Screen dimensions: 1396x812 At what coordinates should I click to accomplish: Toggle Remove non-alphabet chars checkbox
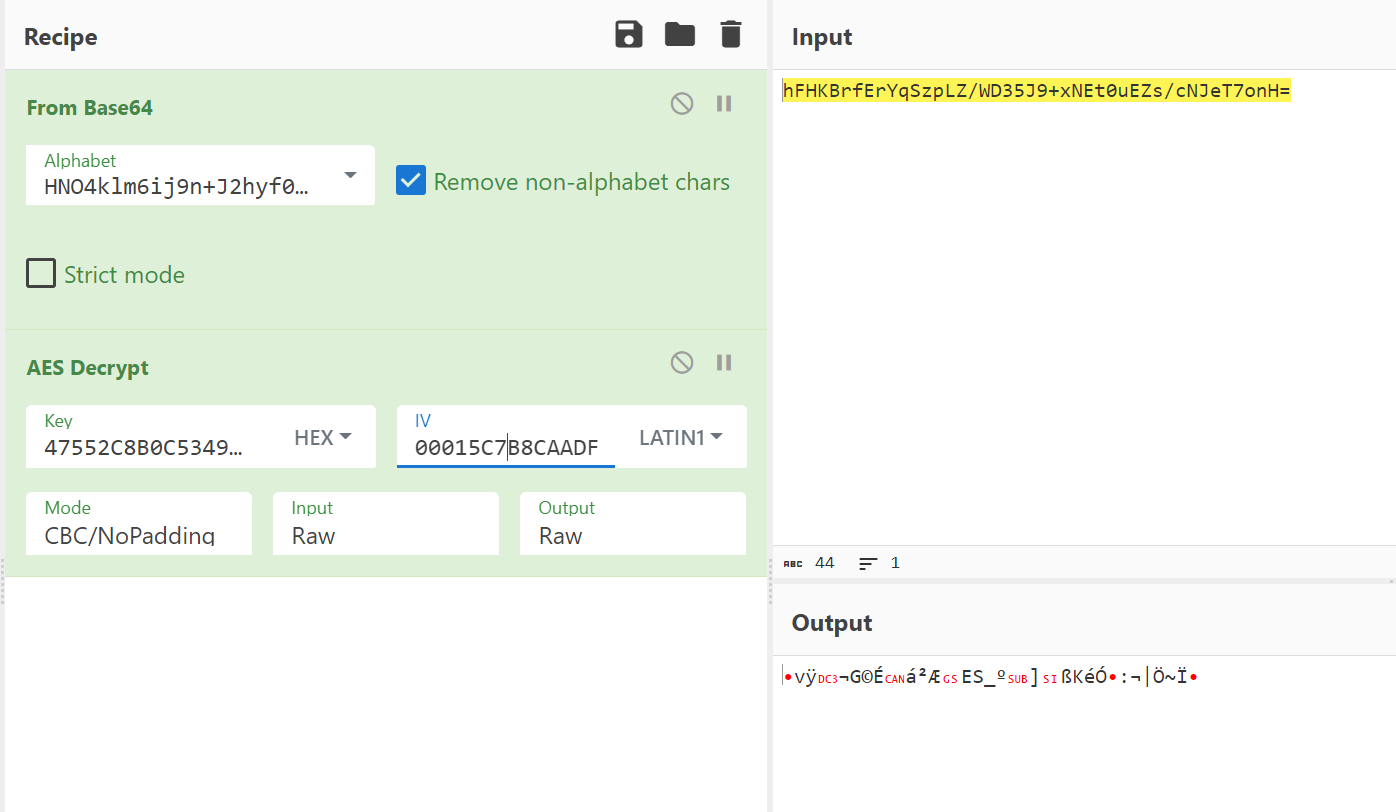click(411, 181)
